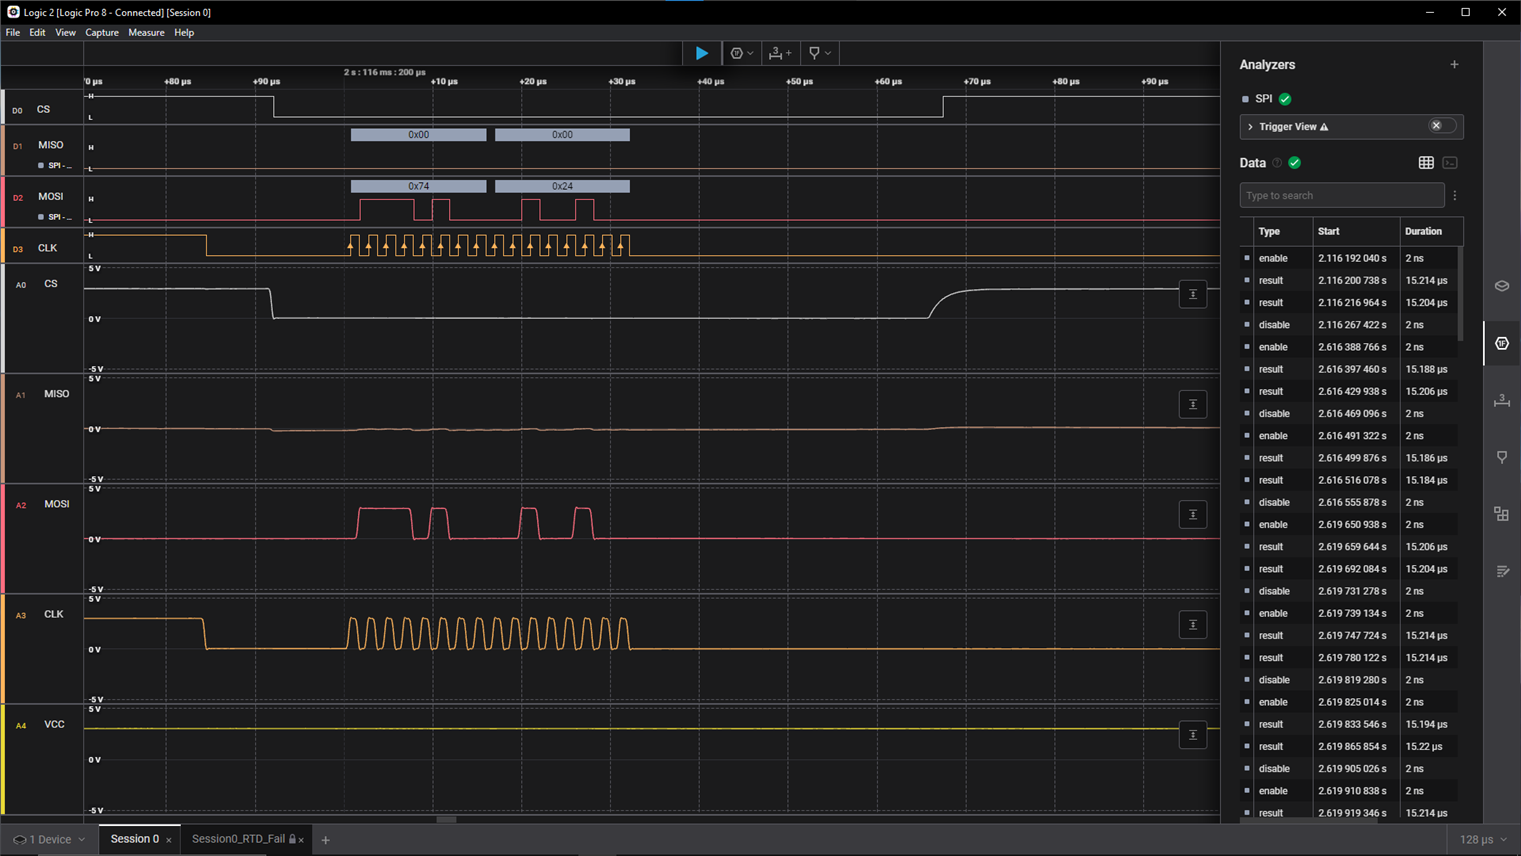This screenshot has height=856, width=1521.
Task: Click the Logic 2 app icon in title bar
Action: tap(13, 12)
